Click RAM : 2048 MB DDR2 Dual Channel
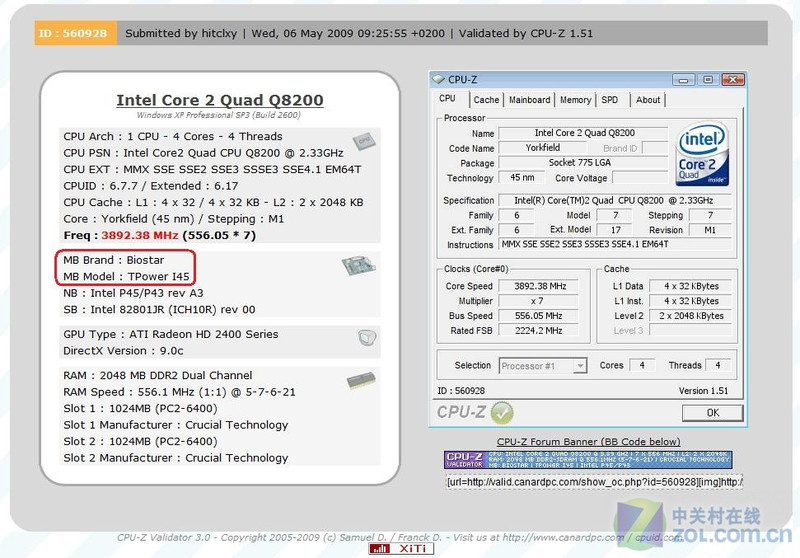The height and width of the screenshot is (558, 800). (158, 375)
